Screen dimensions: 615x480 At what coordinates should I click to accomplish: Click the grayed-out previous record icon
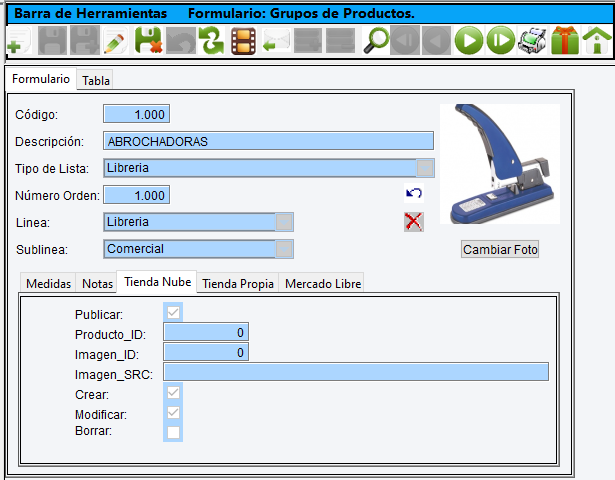437,40
